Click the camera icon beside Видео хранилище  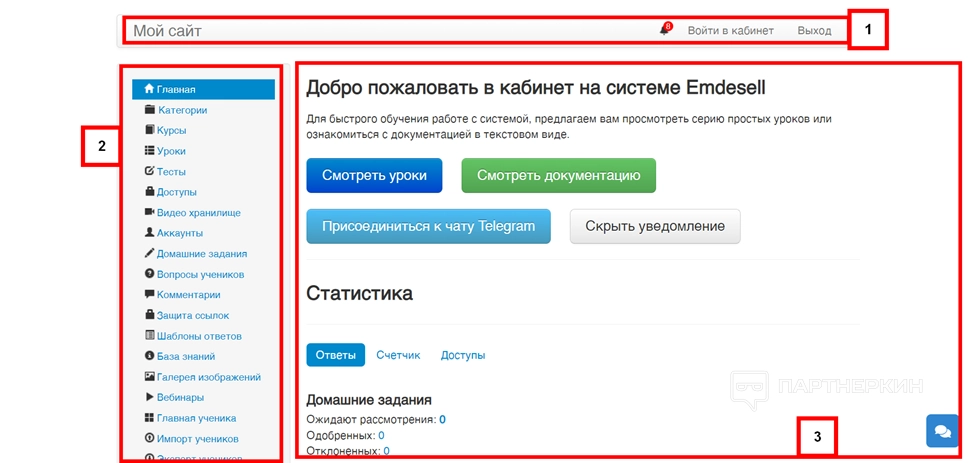(149, 212)
